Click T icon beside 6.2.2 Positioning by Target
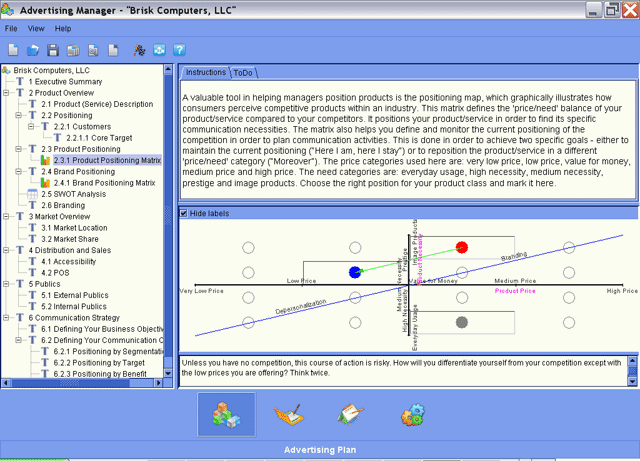 [x=45, y=363]
